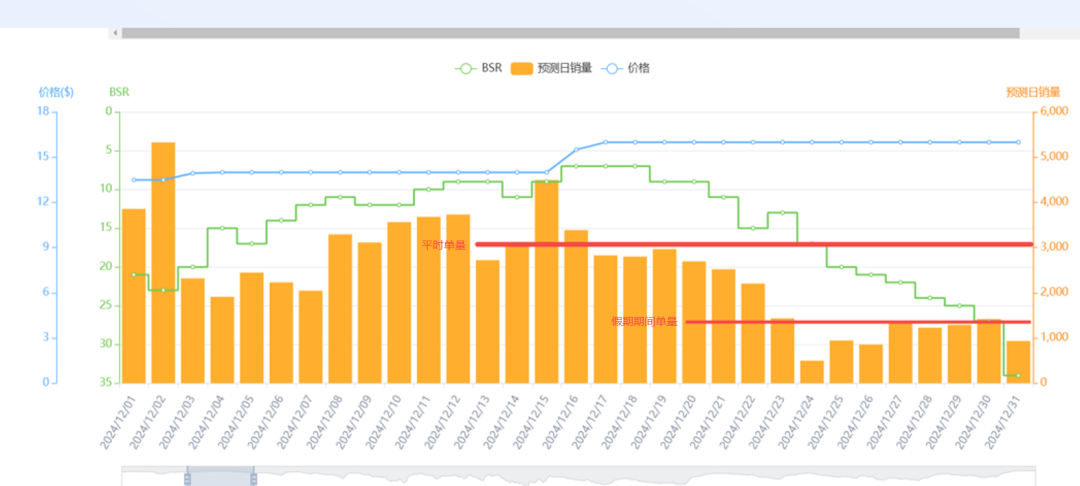Toggle the 价格 series in the legend
The width and height of the screenshot is (1080, 486).
click(625, 68)
